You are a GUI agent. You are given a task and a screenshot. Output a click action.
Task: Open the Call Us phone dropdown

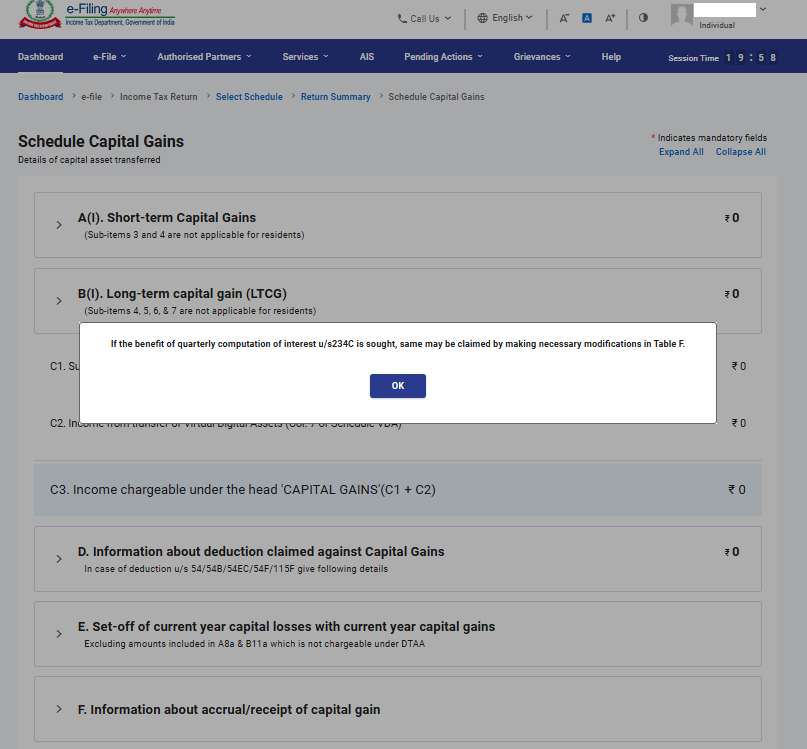pyautogui.click(x=425, y=19)
